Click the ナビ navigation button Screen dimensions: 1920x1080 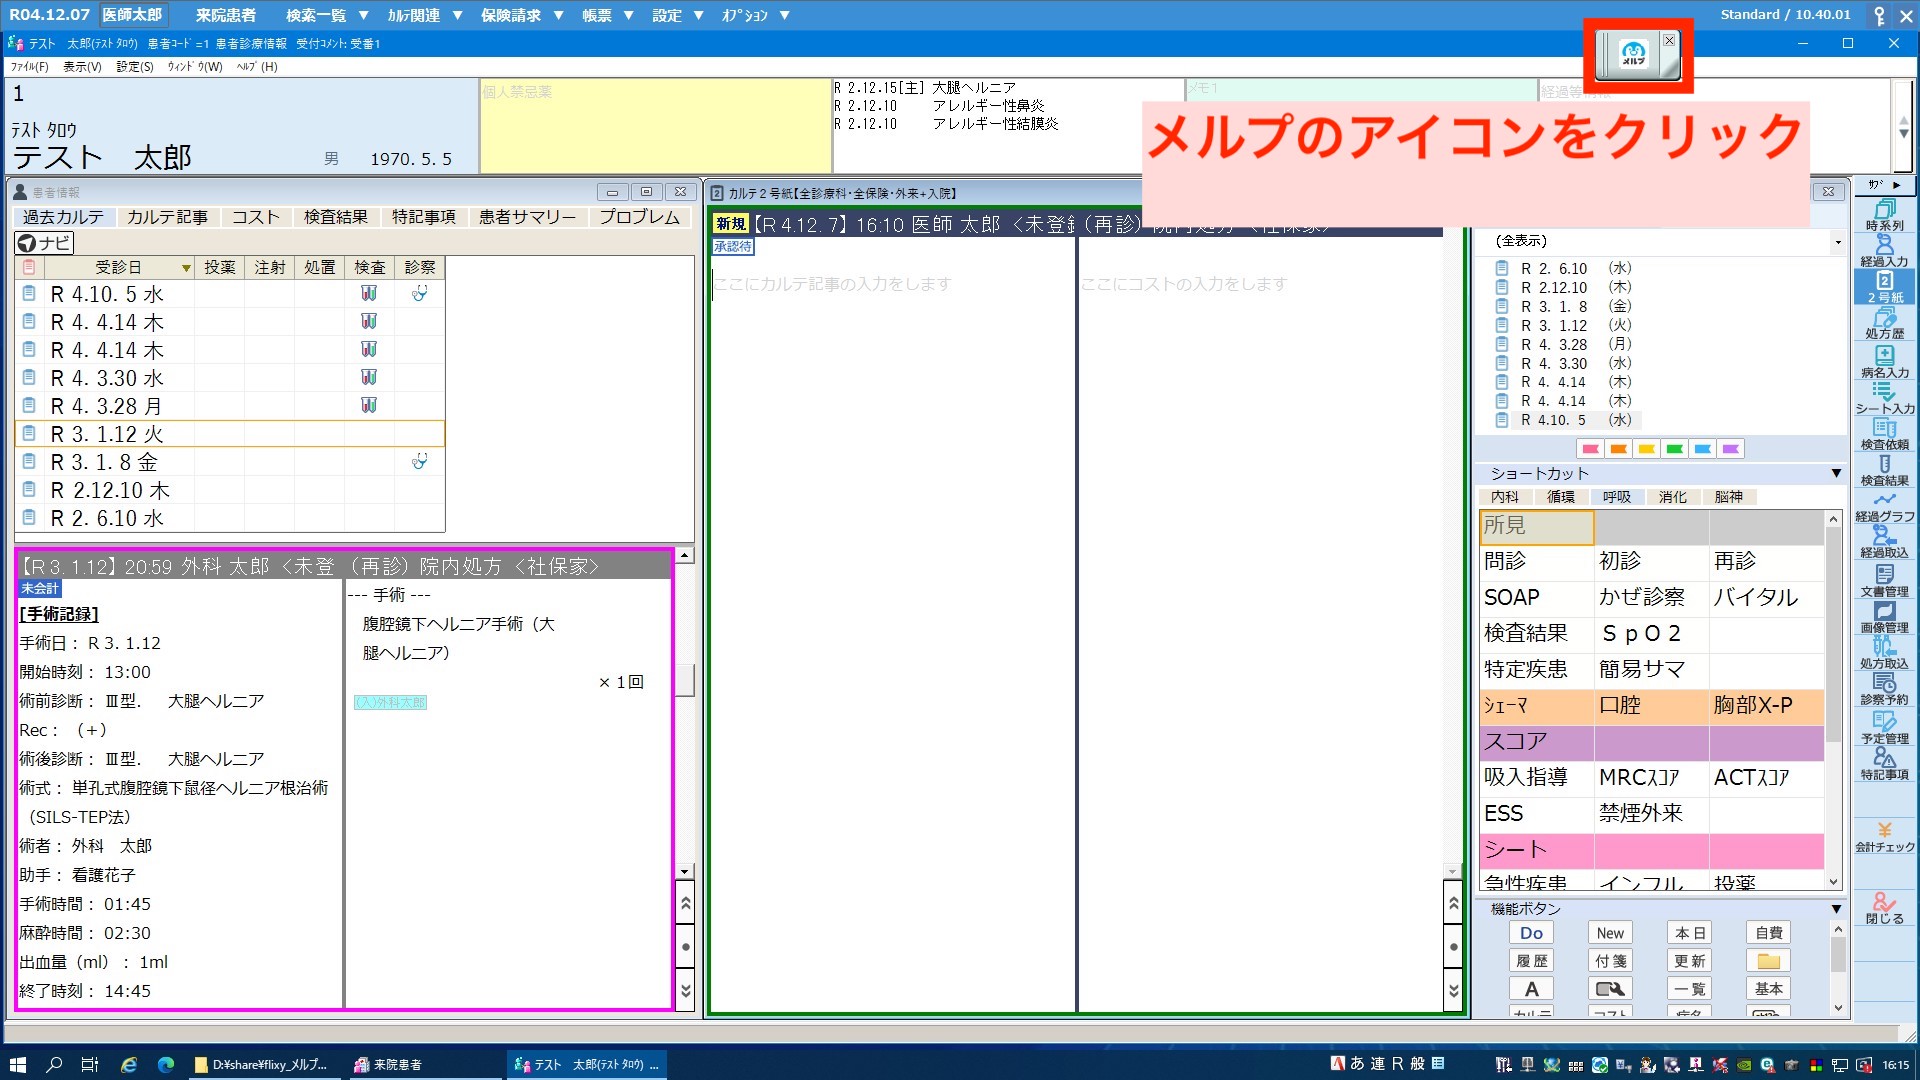tap(45, 243)
